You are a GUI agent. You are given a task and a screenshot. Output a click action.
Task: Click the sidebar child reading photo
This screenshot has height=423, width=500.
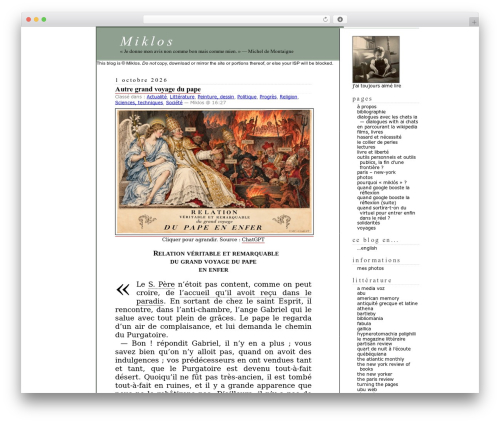[376, 59]
